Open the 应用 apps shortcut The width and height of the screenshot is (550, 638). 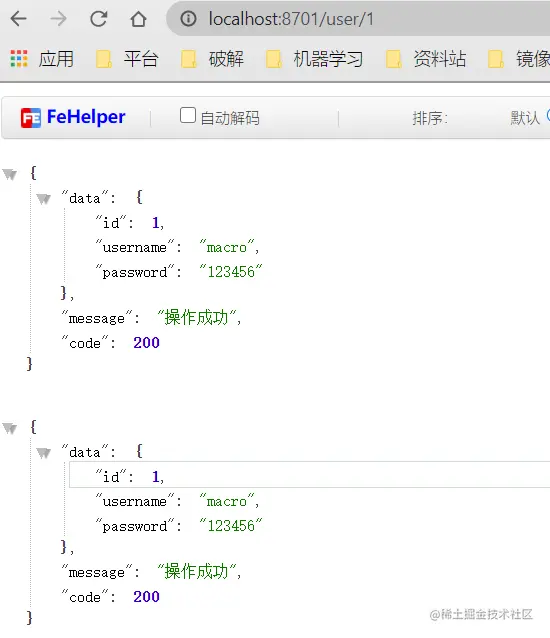[42, 59]
